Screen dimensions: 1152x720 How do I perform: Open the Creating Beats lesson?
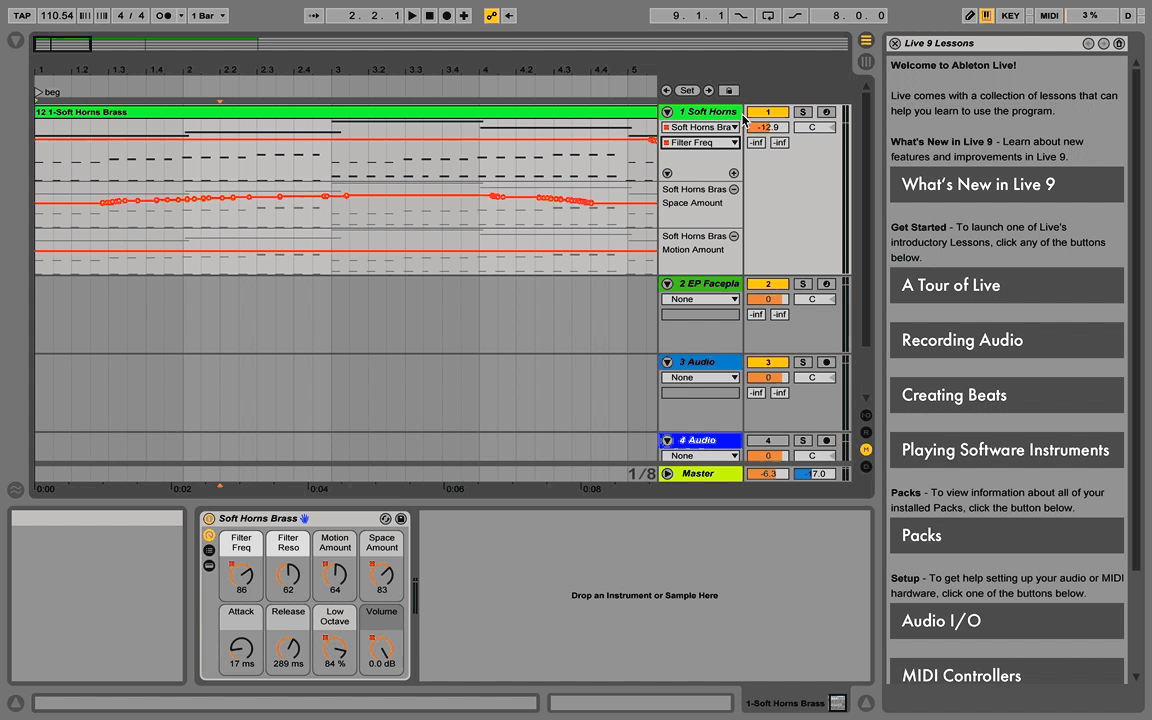[x=1007, y=395]
